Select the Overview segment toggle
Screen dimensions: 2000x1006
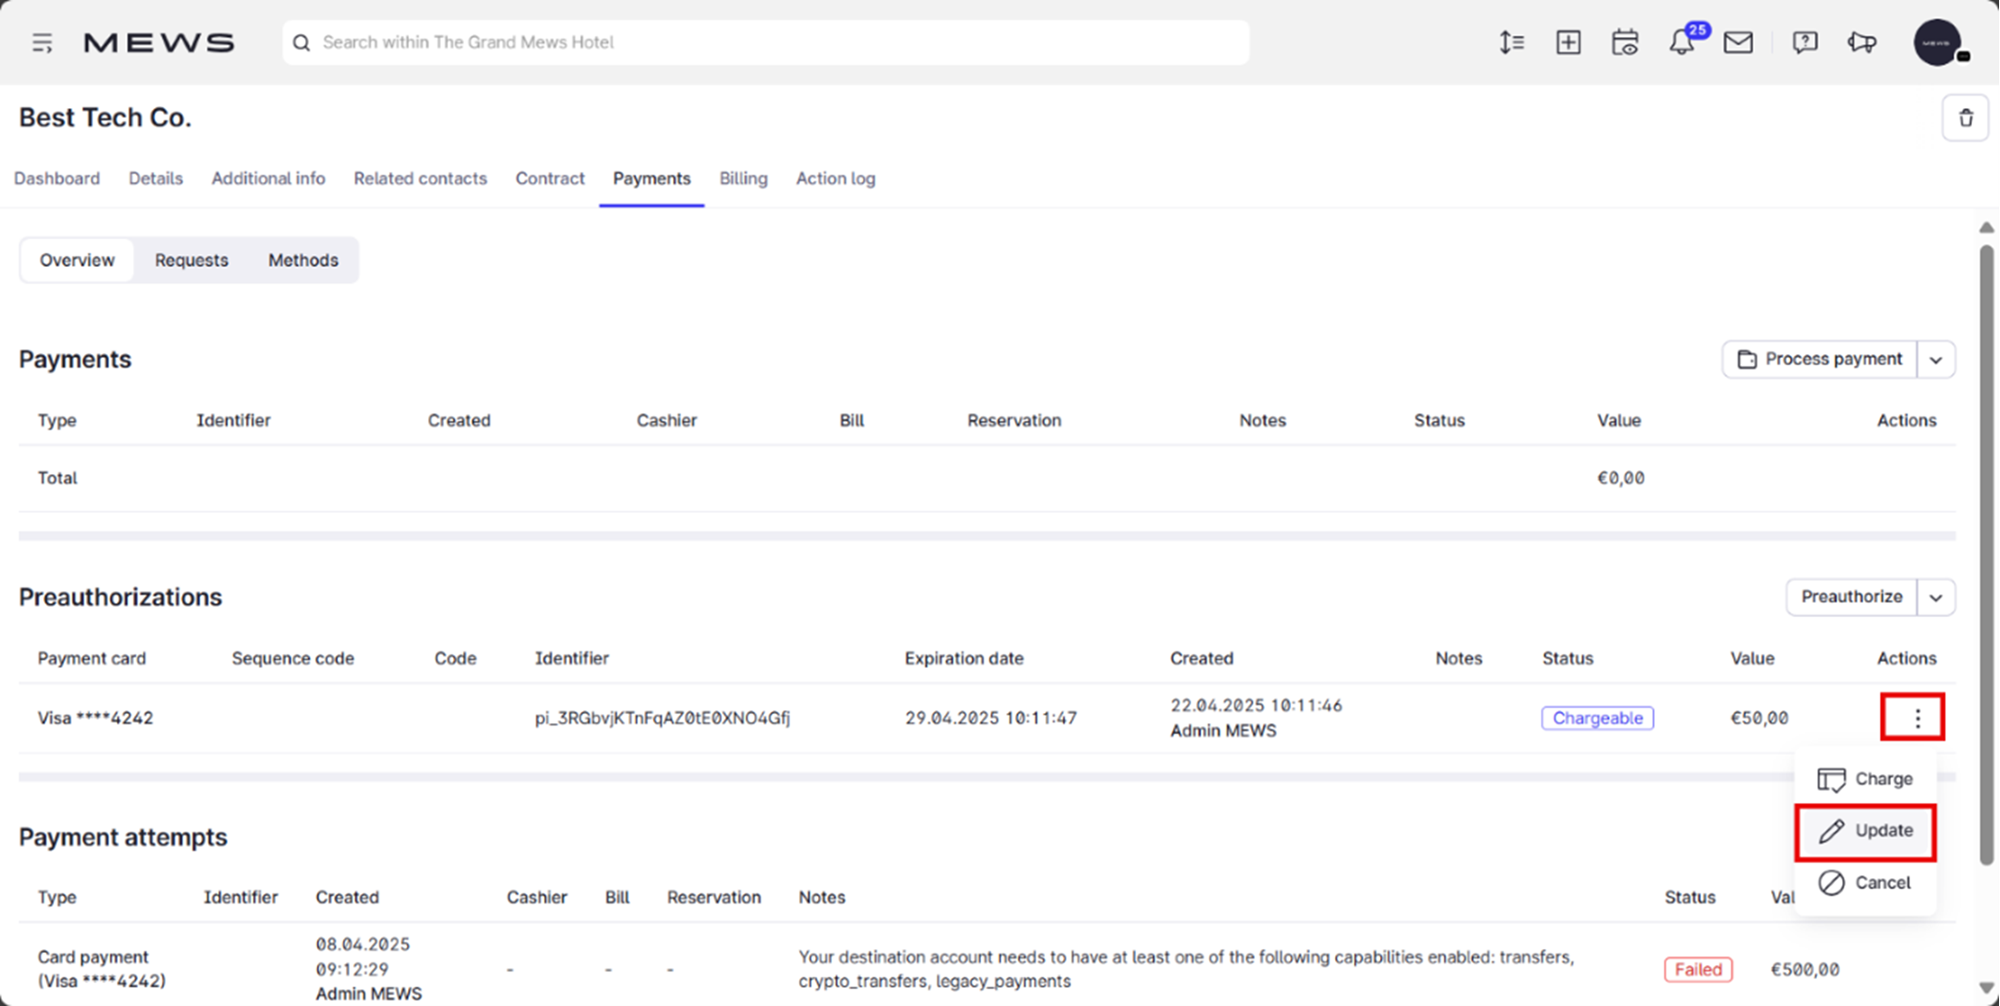point(76,260)
